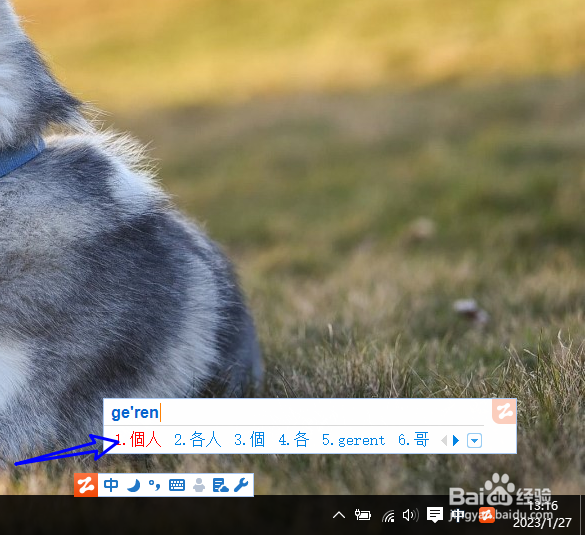Open the orange IME logo on status bar

(86, 485)
